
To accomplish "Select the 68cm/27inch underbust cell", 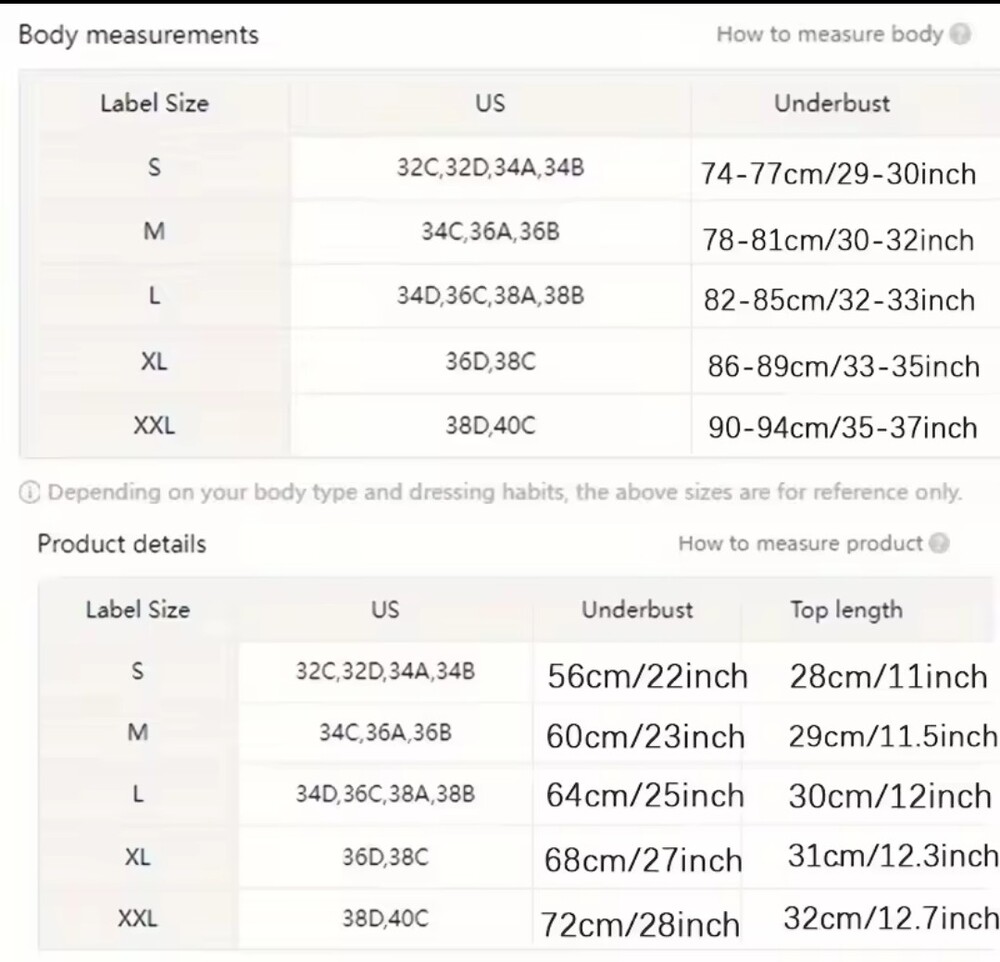I will click(643, 860).
